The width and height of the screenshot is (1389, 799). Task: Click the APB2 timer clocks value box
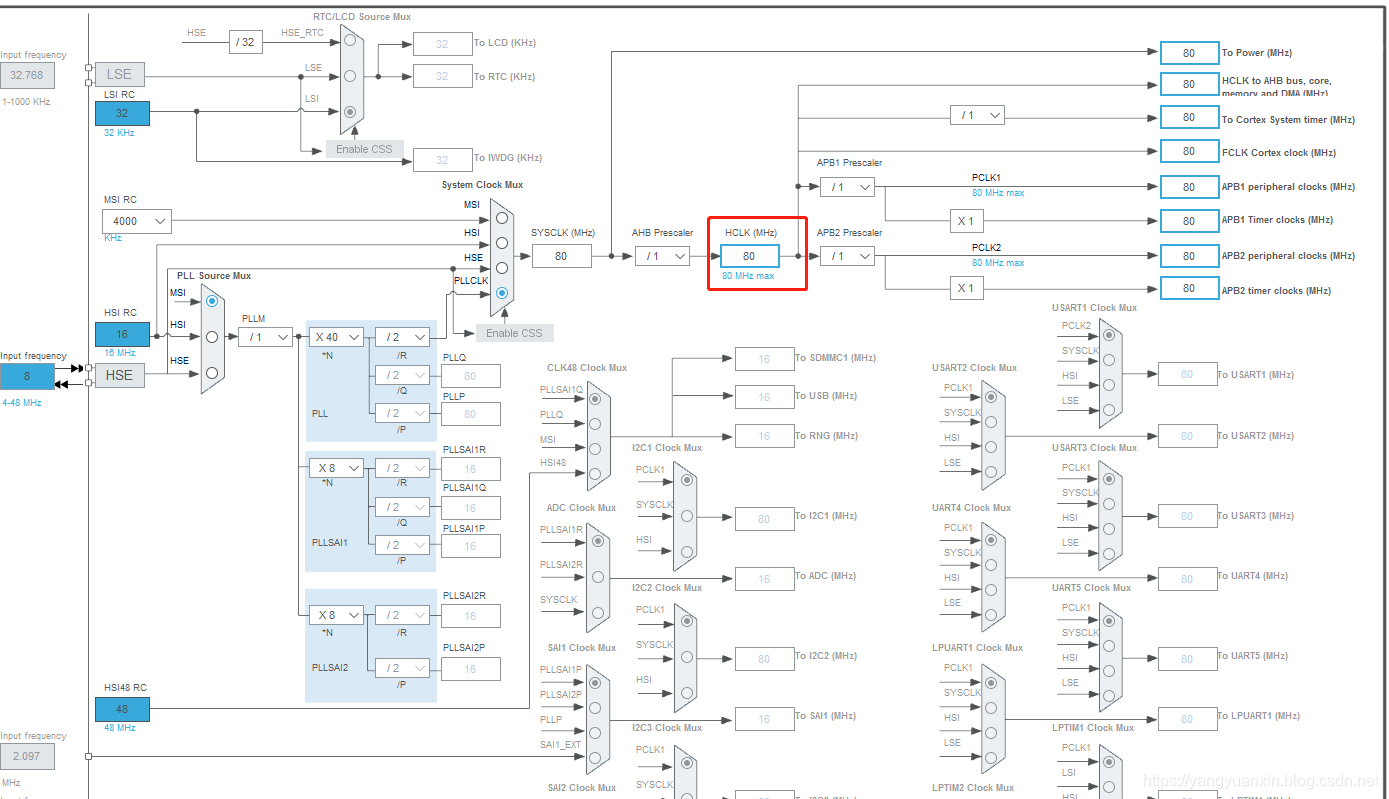click(1189, 288)
